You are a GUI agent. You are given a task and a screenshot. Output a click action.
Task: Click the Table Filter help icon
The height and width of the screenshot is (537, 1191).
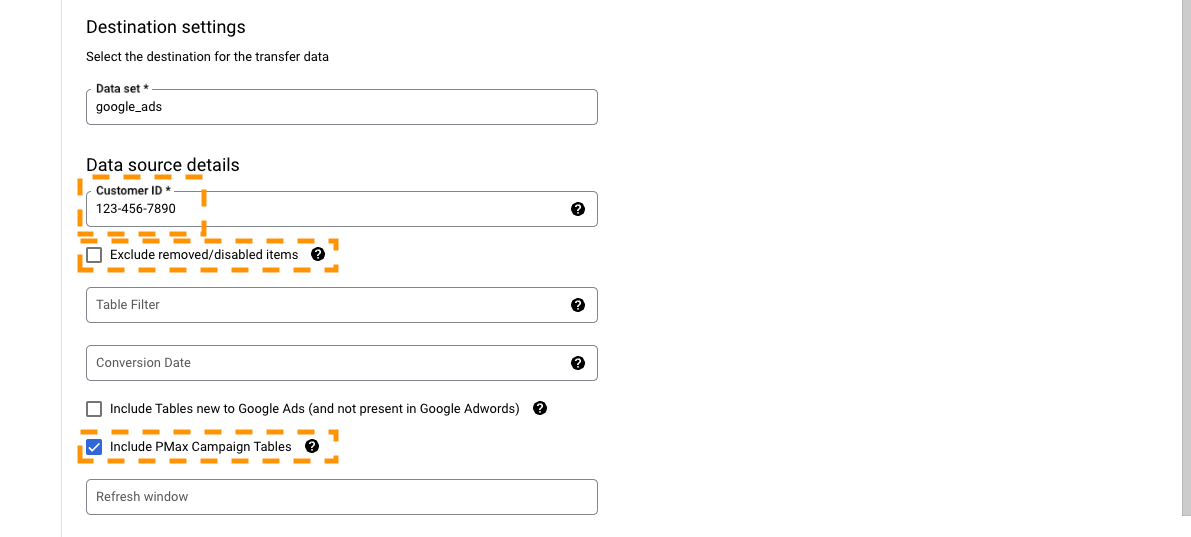[577, 305]
